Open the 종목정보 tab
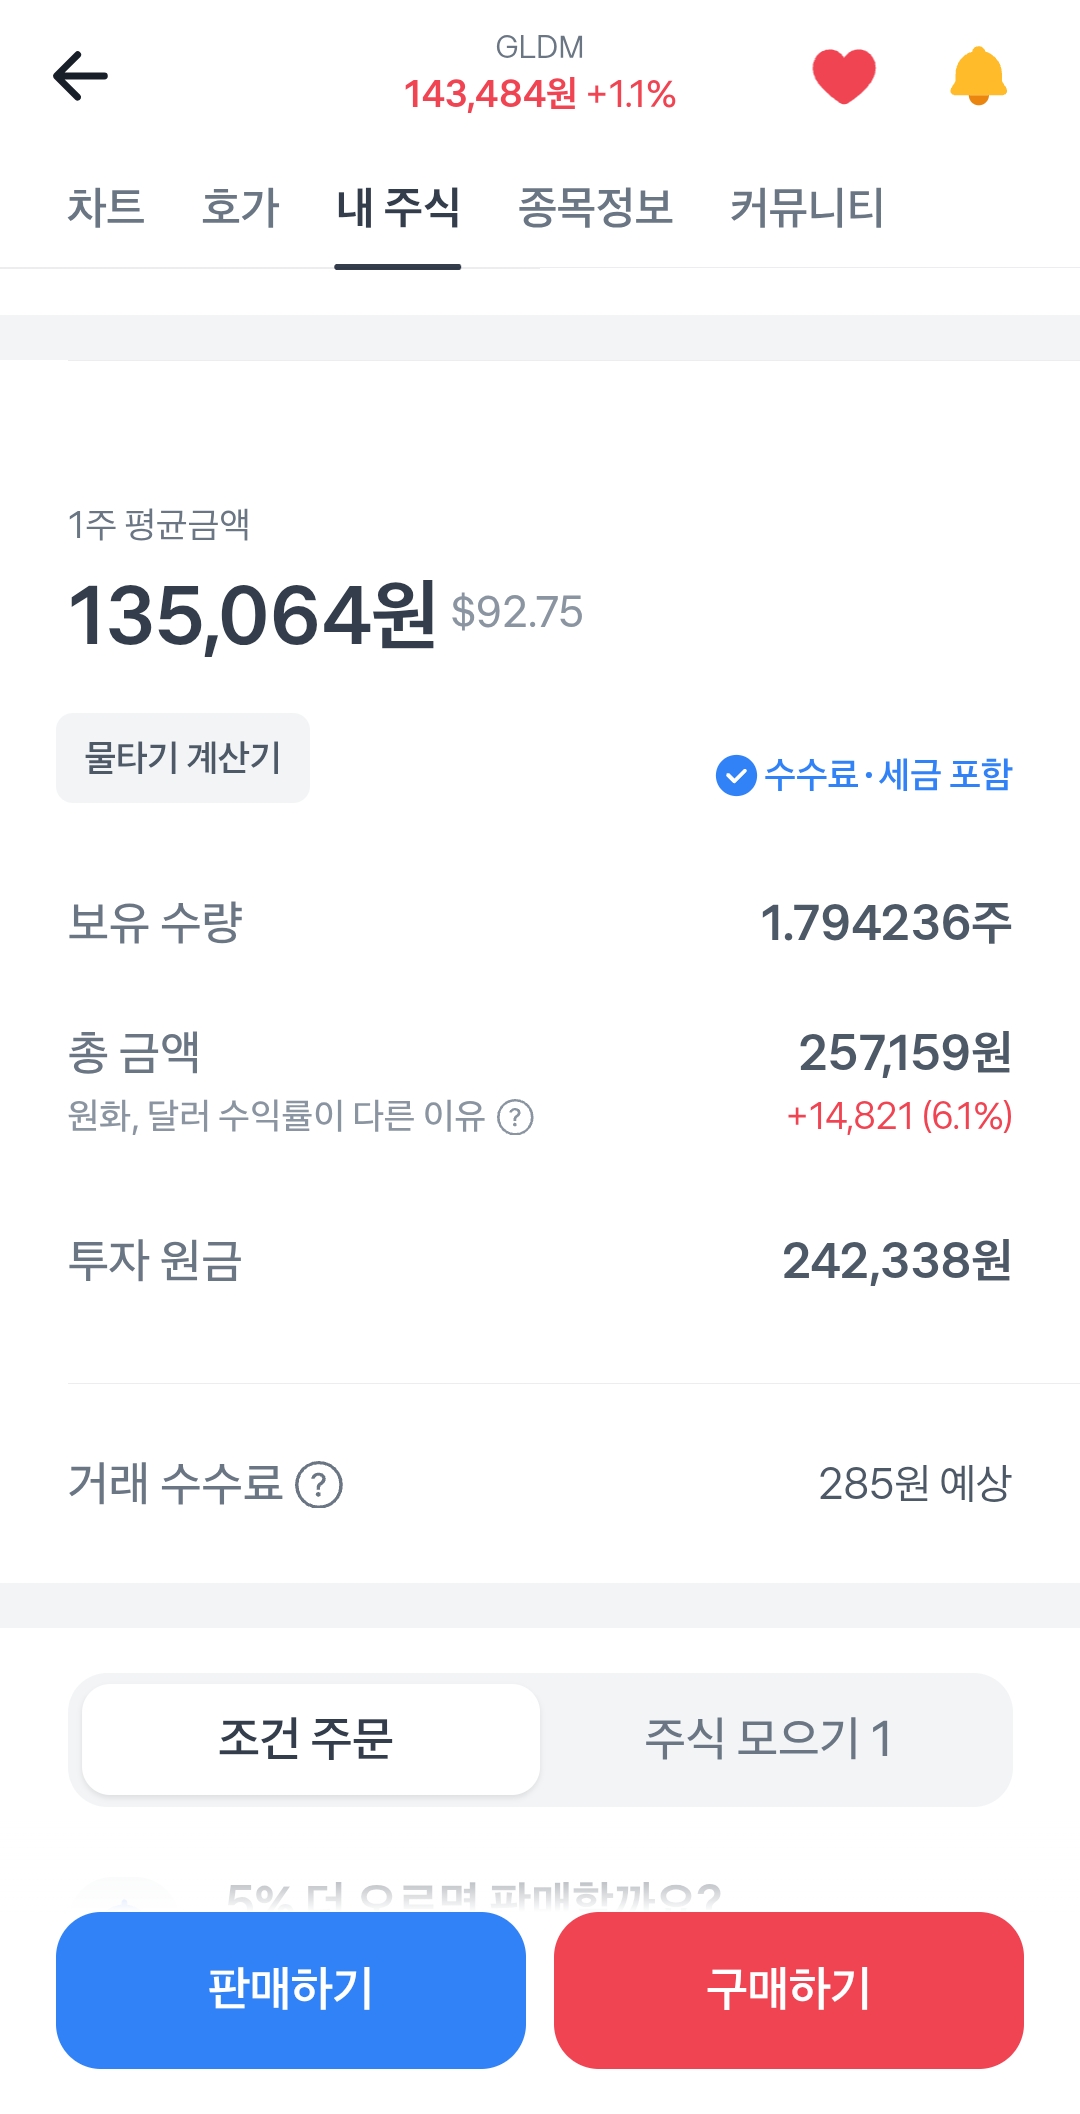1080x2114 pixels. tap(595, 208)
